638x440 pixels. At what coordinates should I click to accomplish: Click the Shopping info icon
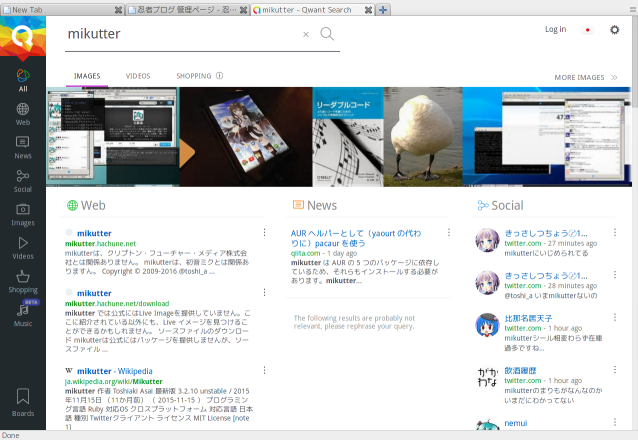click(x=219, y=76)
